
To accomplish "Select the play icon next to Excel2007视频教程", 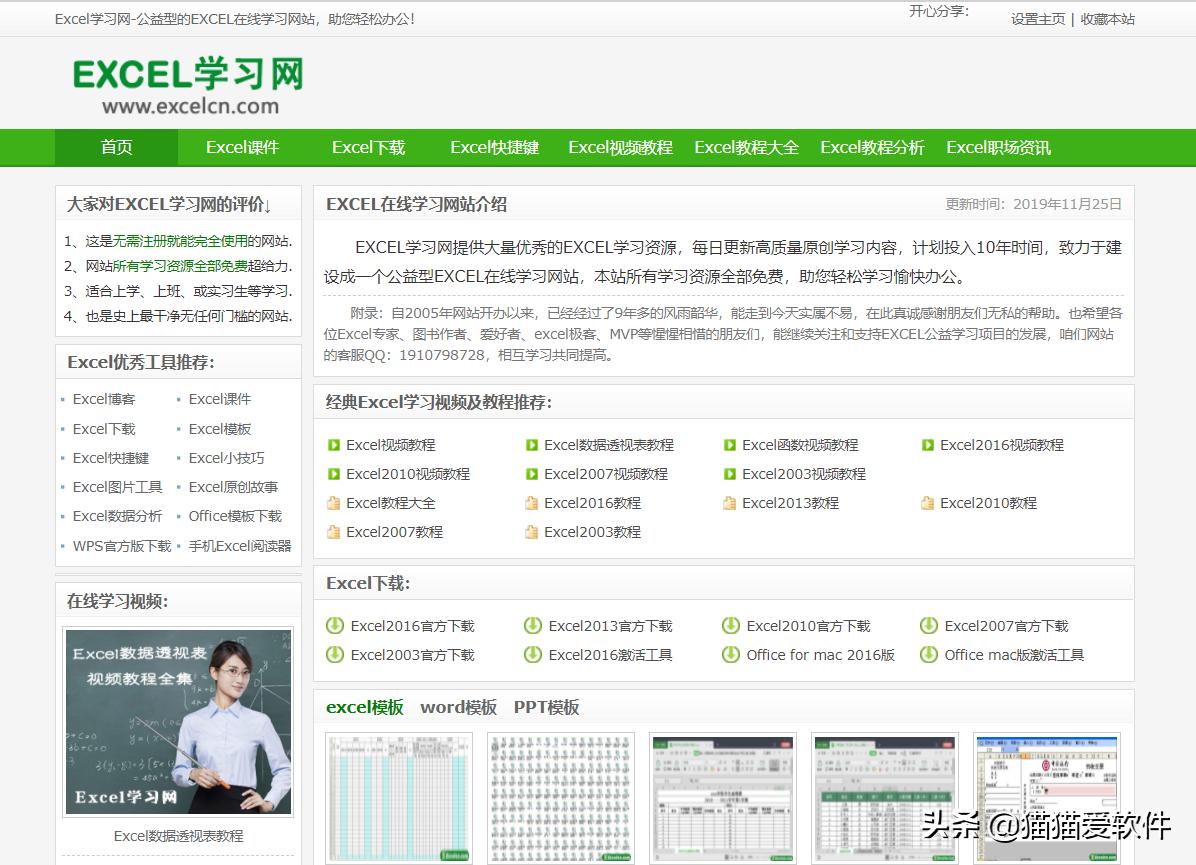I will point(532,474).
